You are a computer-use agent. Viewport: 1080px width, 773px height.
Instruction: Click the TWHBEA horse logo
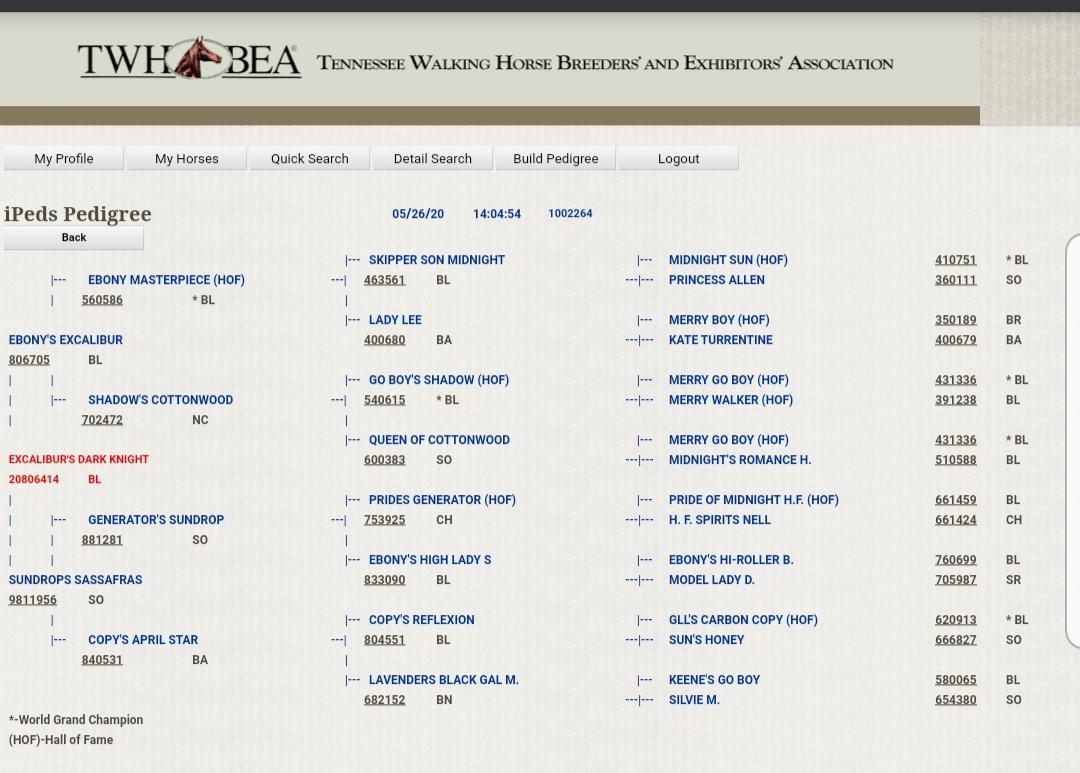pyautogui.click(x=190, y=59)
